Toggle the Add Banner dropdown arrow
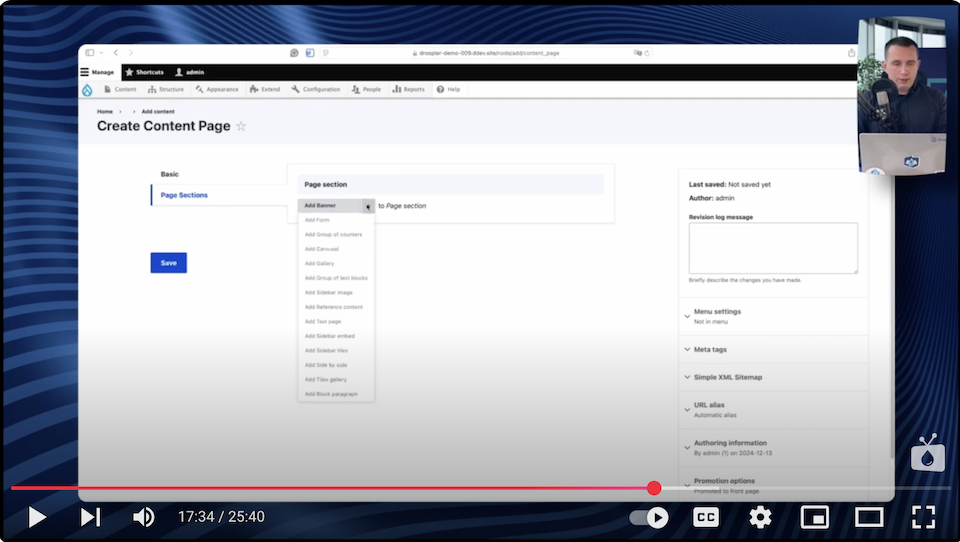Image resolution: width=960 pixels, height=542 pixels. tap(368, 206)
